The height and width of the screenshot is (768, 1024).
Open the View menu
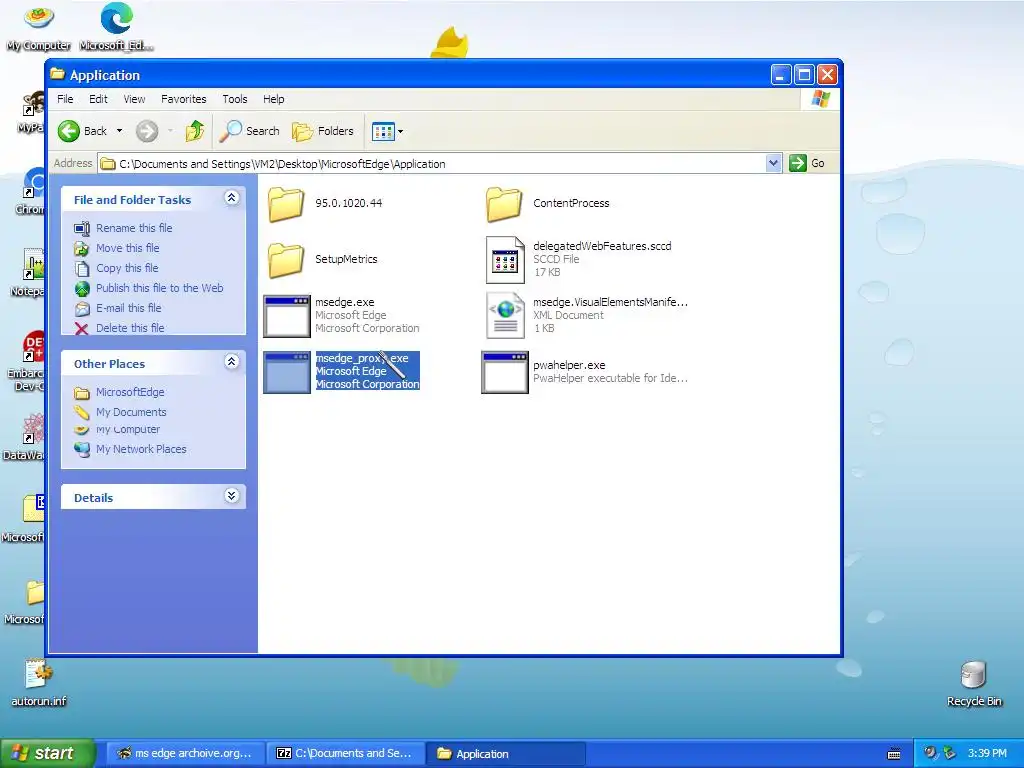pos(135,99)
